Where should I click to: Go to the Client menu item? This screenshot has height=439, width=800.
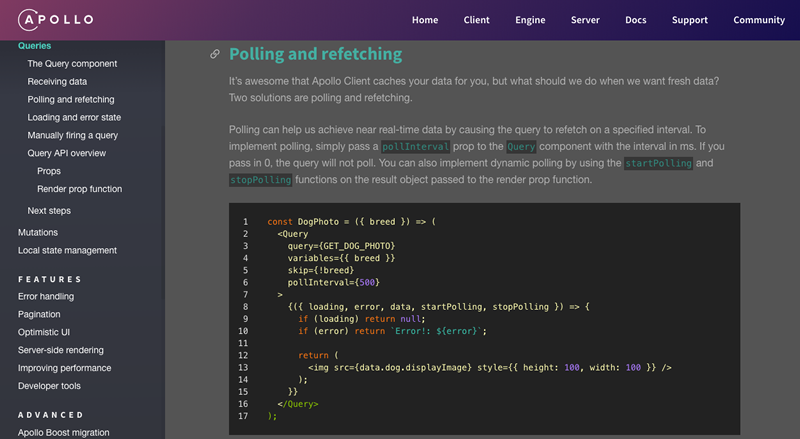point(477,20)
